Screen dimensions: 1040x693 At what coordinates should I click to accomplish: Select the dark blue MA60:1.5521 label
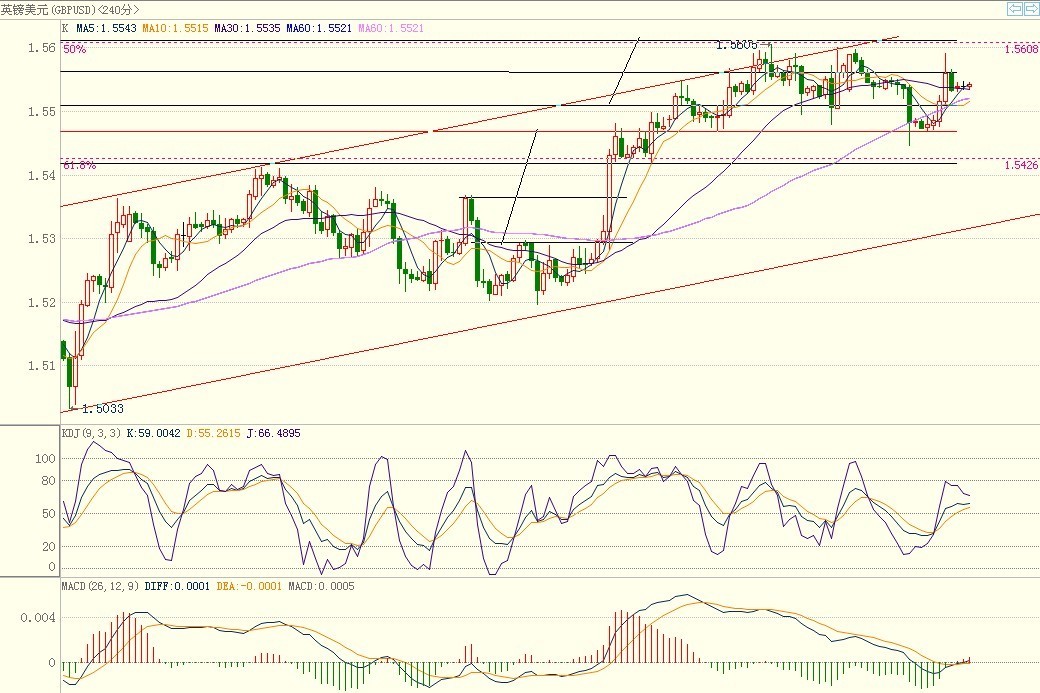319,28
